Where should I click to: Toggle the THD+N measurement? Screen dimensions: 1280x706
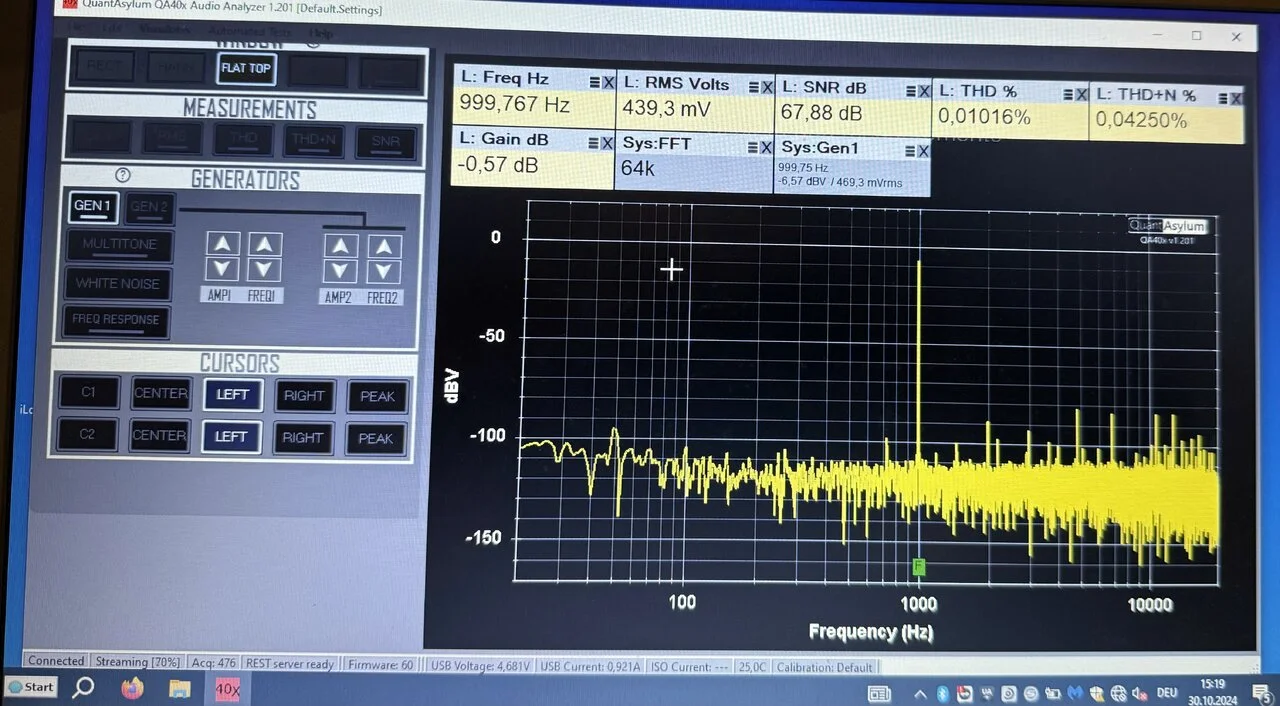[x=314, y=141]
